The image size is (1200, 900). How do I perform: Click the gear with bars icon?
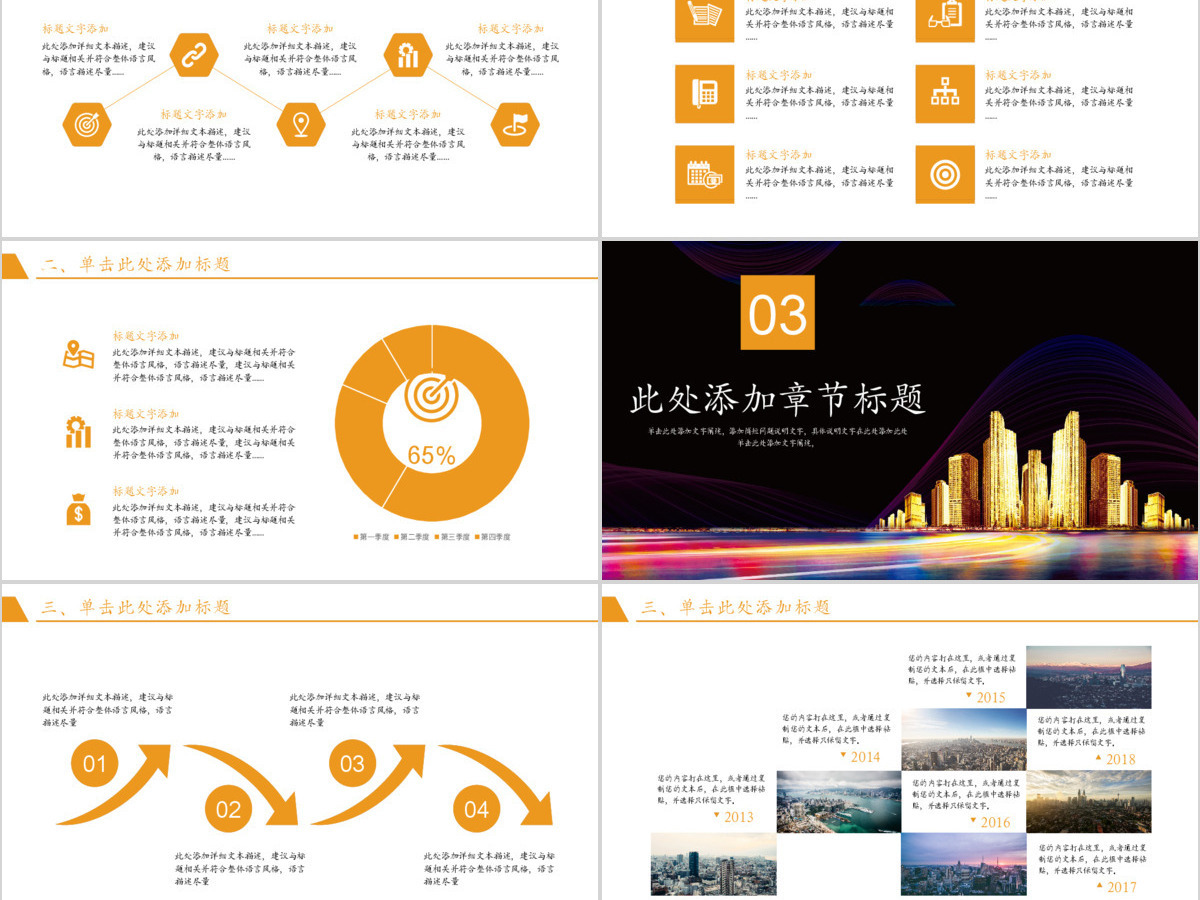tap(78, 432)
